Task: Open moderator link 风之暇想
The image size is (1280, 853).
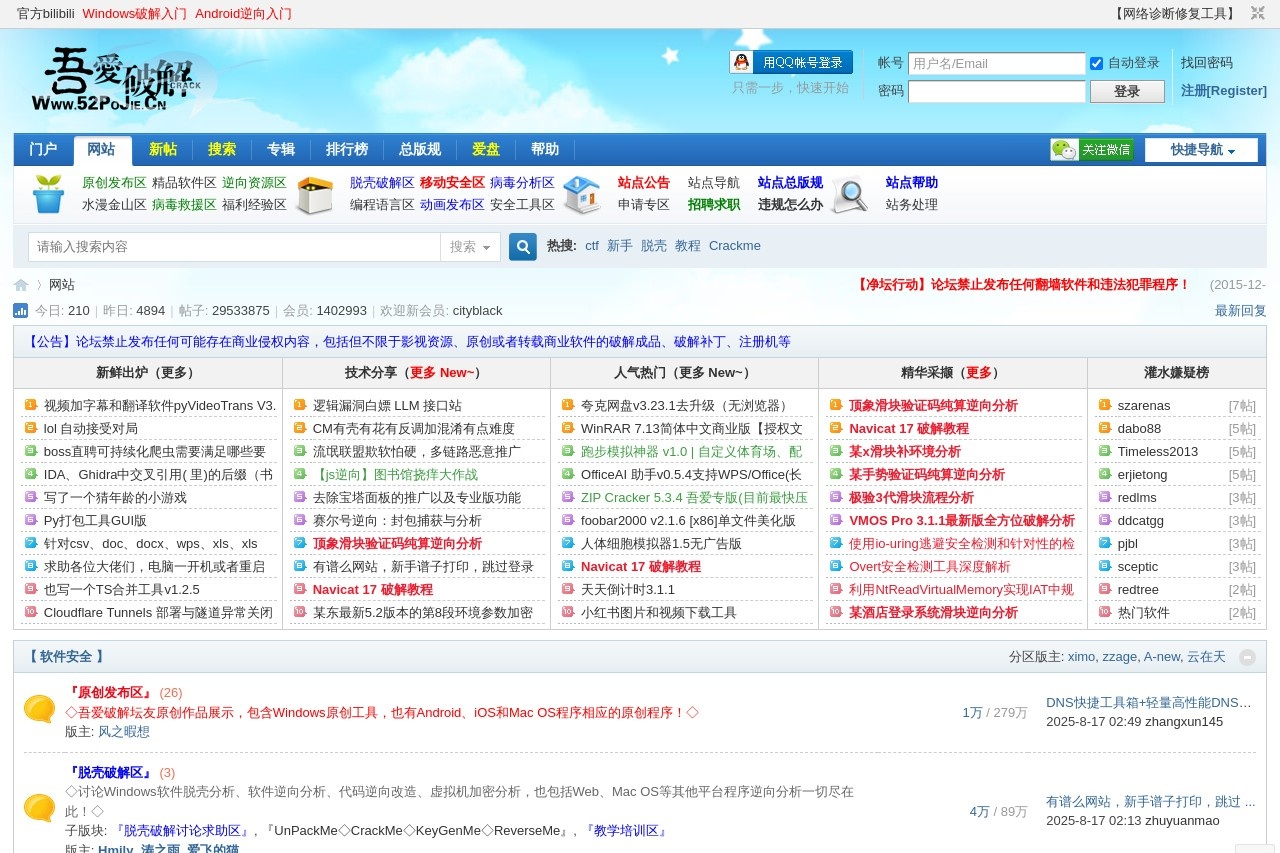Action: click(x=124, y=731)
